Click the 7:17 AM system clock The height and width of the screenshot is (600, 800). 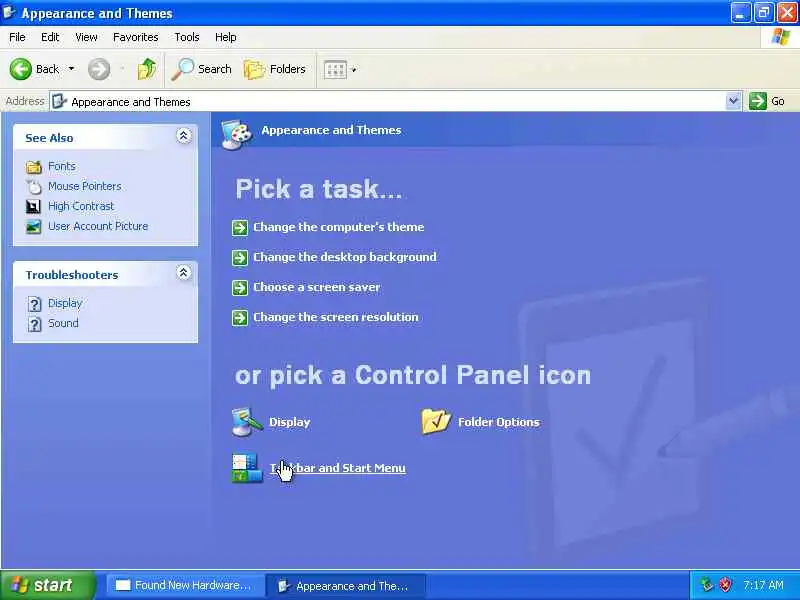click(x=763, y=585)
